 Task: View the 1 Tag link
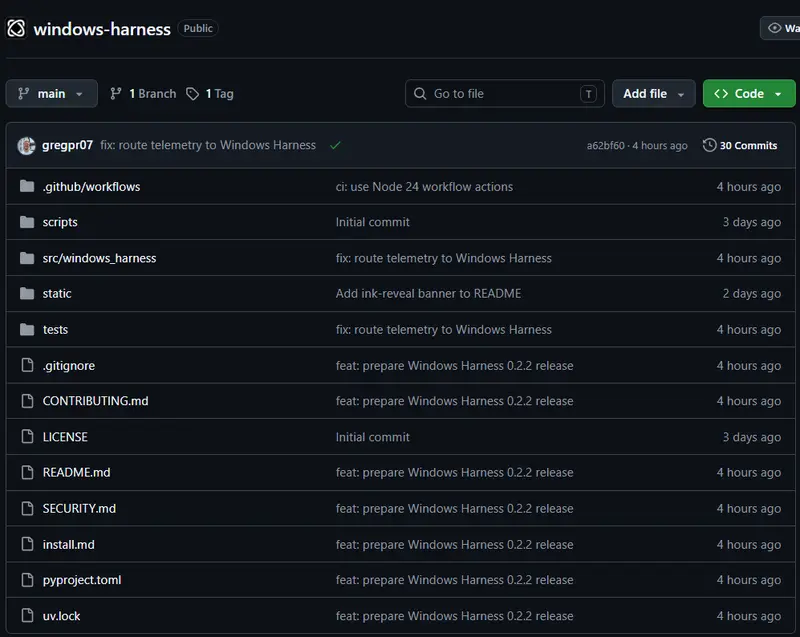(x=219, y=93)
